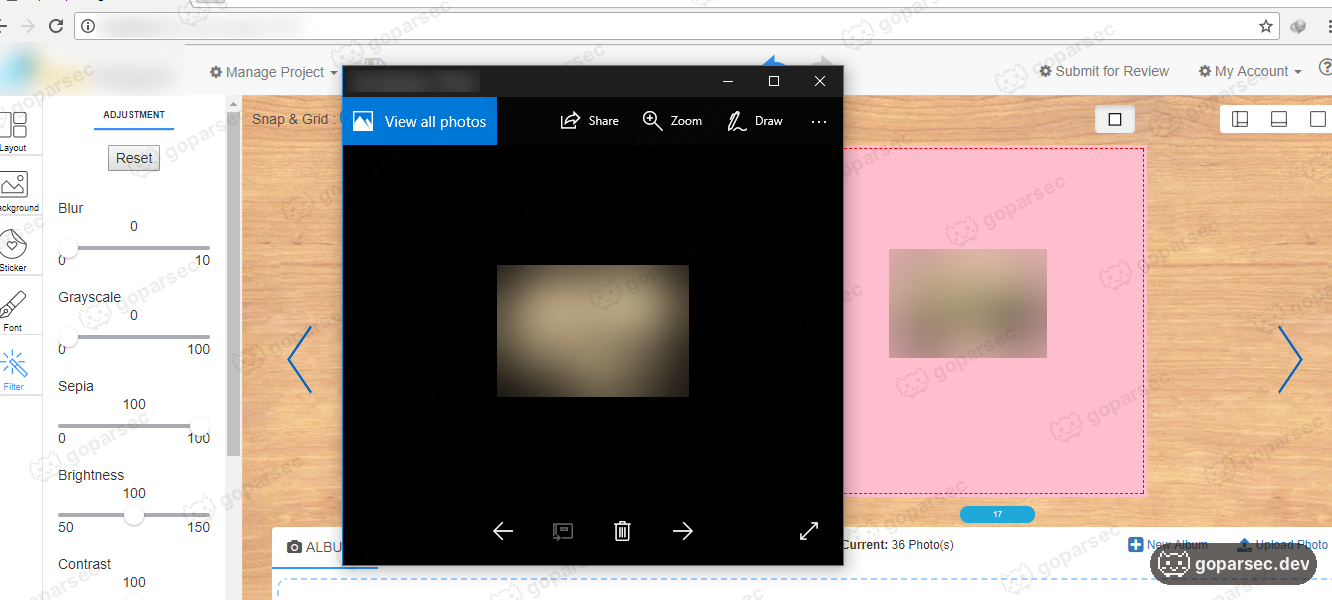Screen dimensions: 1332x600
Task: Select the ADJUSTMENT tab
Action: (x=134, y=115)
